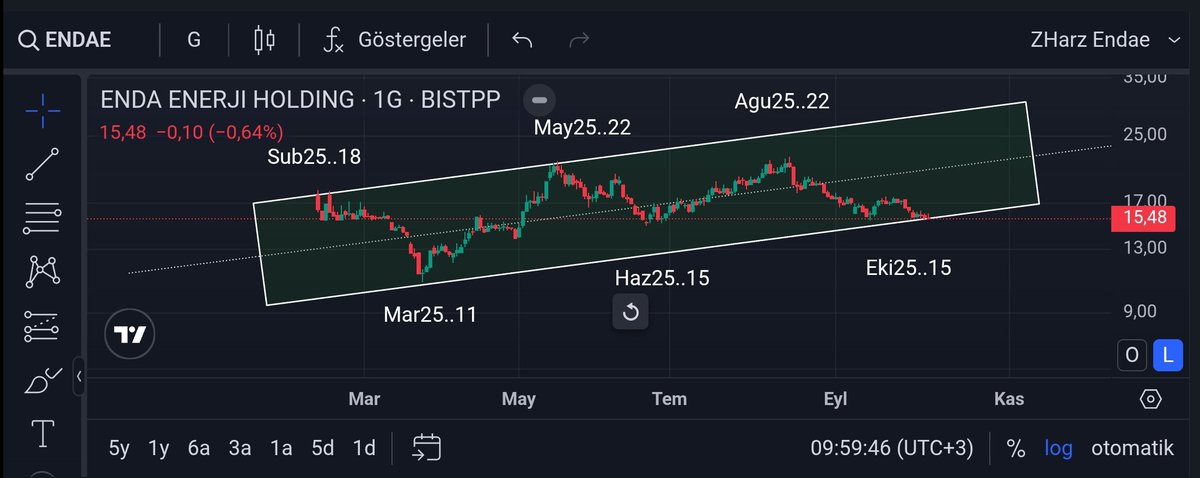Select the Eki25..15 text annotation

(x=909, y=268)
